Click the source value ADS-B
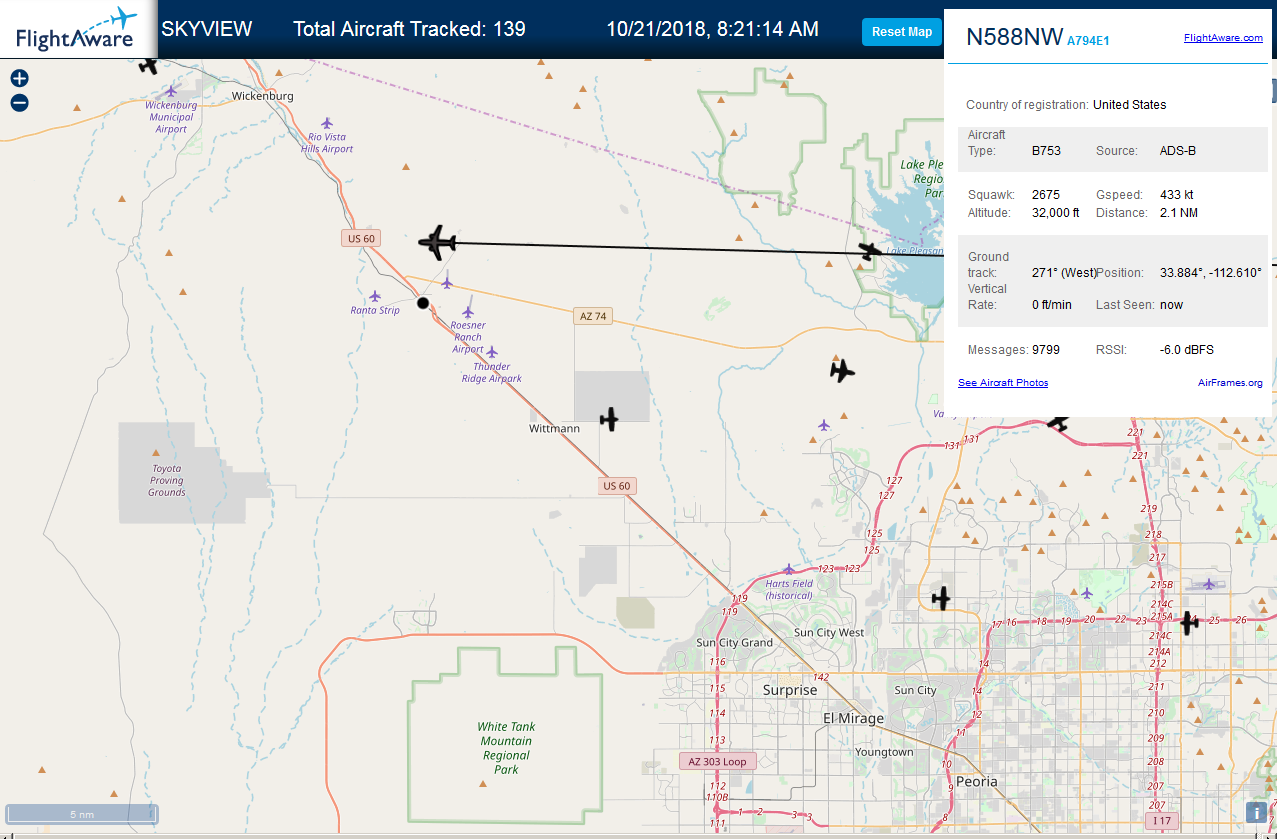1277x839 pixels. click(x=1178, y=151)
